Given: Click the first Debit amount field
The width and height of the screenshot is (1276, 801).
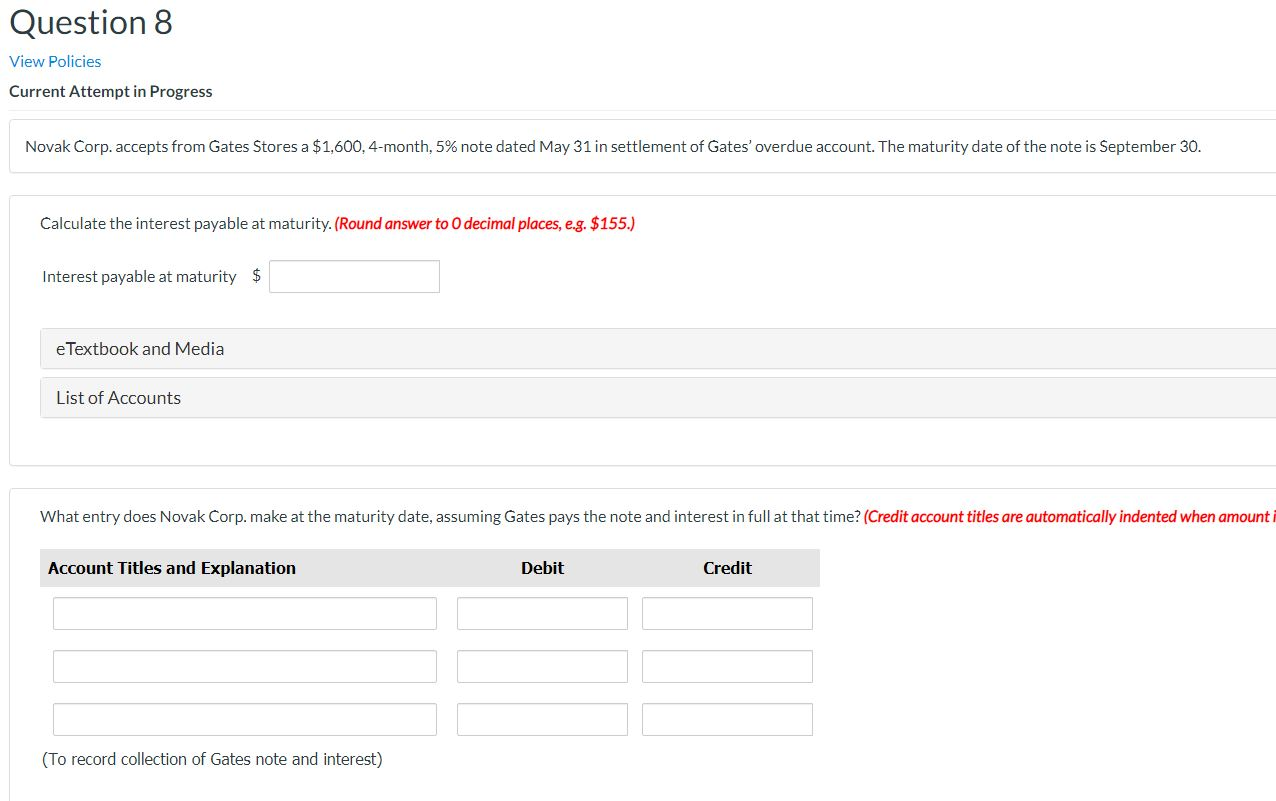Looking at the screenshot, I should tap(542, 613).
